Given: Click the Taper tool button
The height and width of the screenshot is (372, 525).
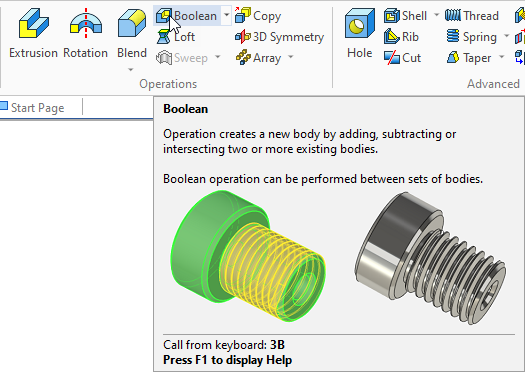Looking at the screenshot, I should pos(469,58).
